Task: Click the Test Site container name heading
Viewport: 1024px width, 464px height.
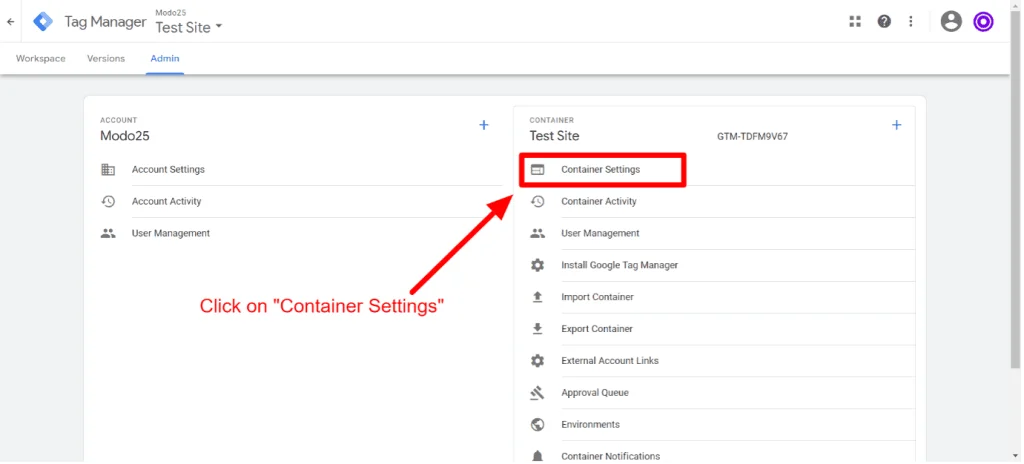Action: [554, 136]
